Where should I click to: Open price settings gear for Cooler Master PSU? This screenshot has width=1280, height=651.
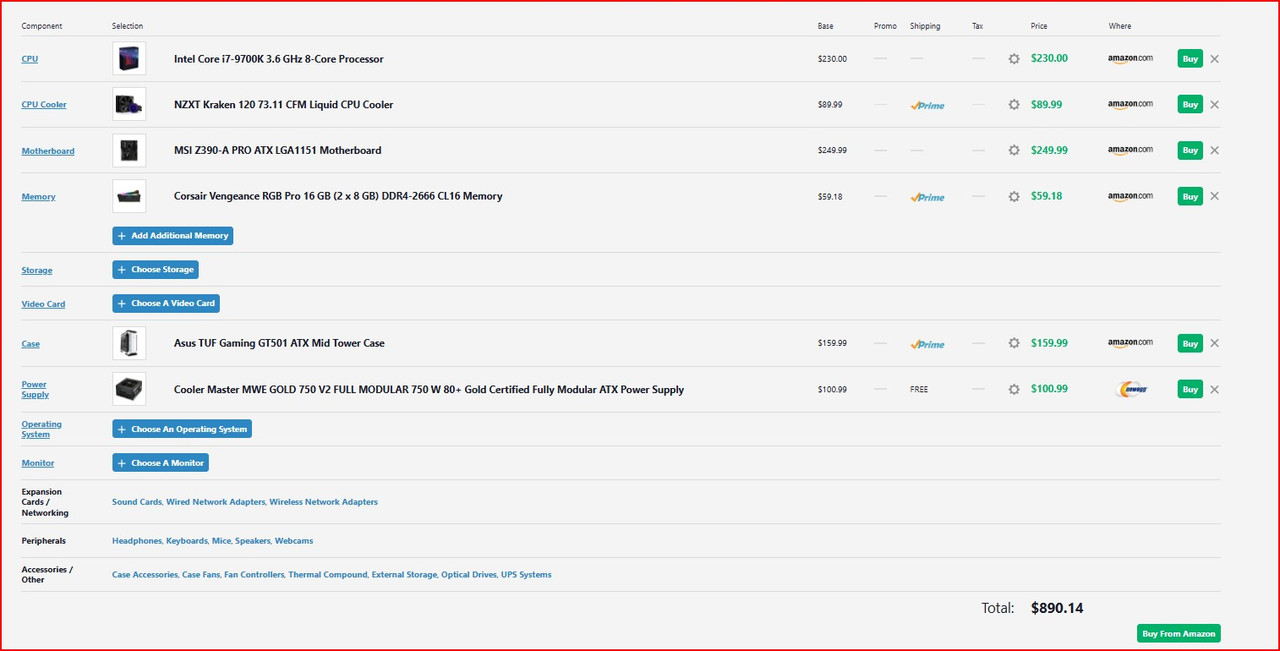[x=1014, y=390]
